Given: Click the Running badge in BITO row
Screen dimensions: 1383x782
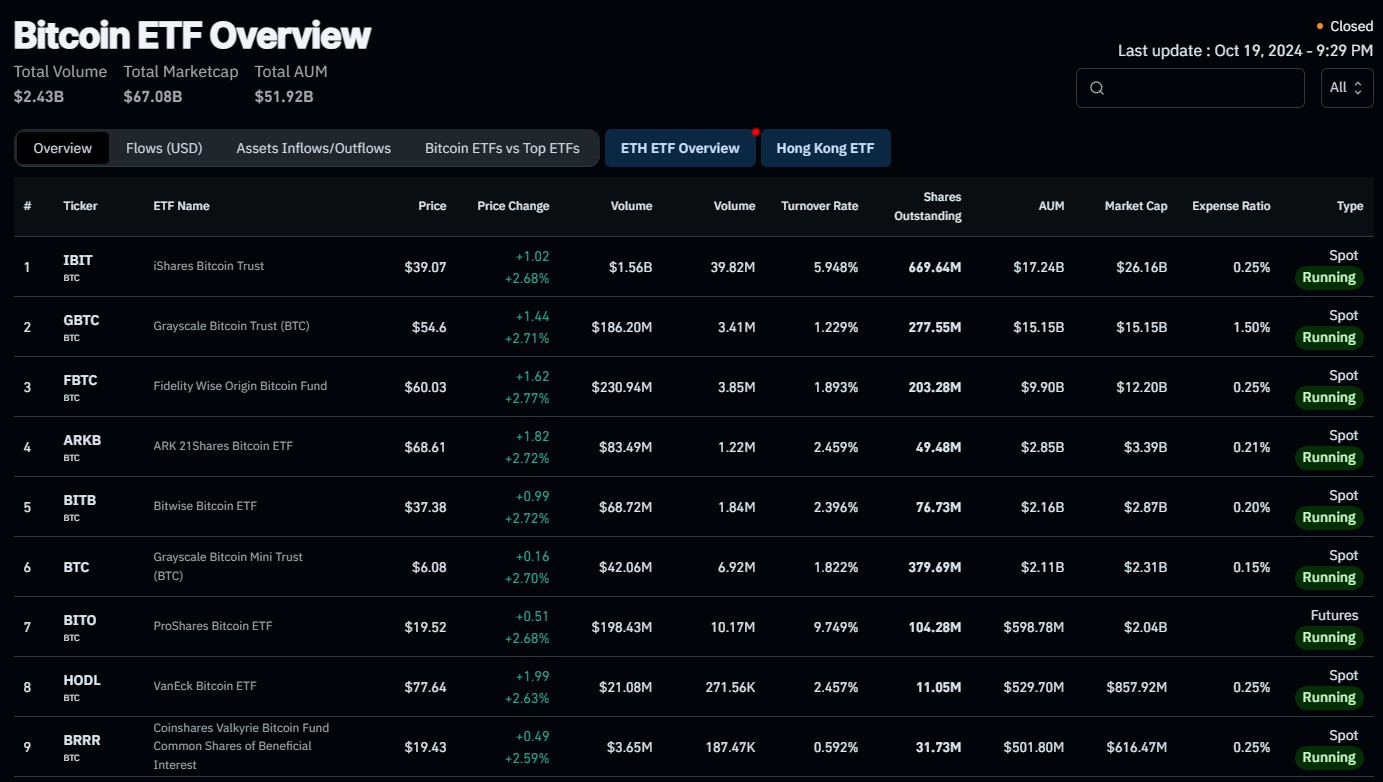Looking at the screenshot, I should pyautogui.click(x=1329, y=637).
